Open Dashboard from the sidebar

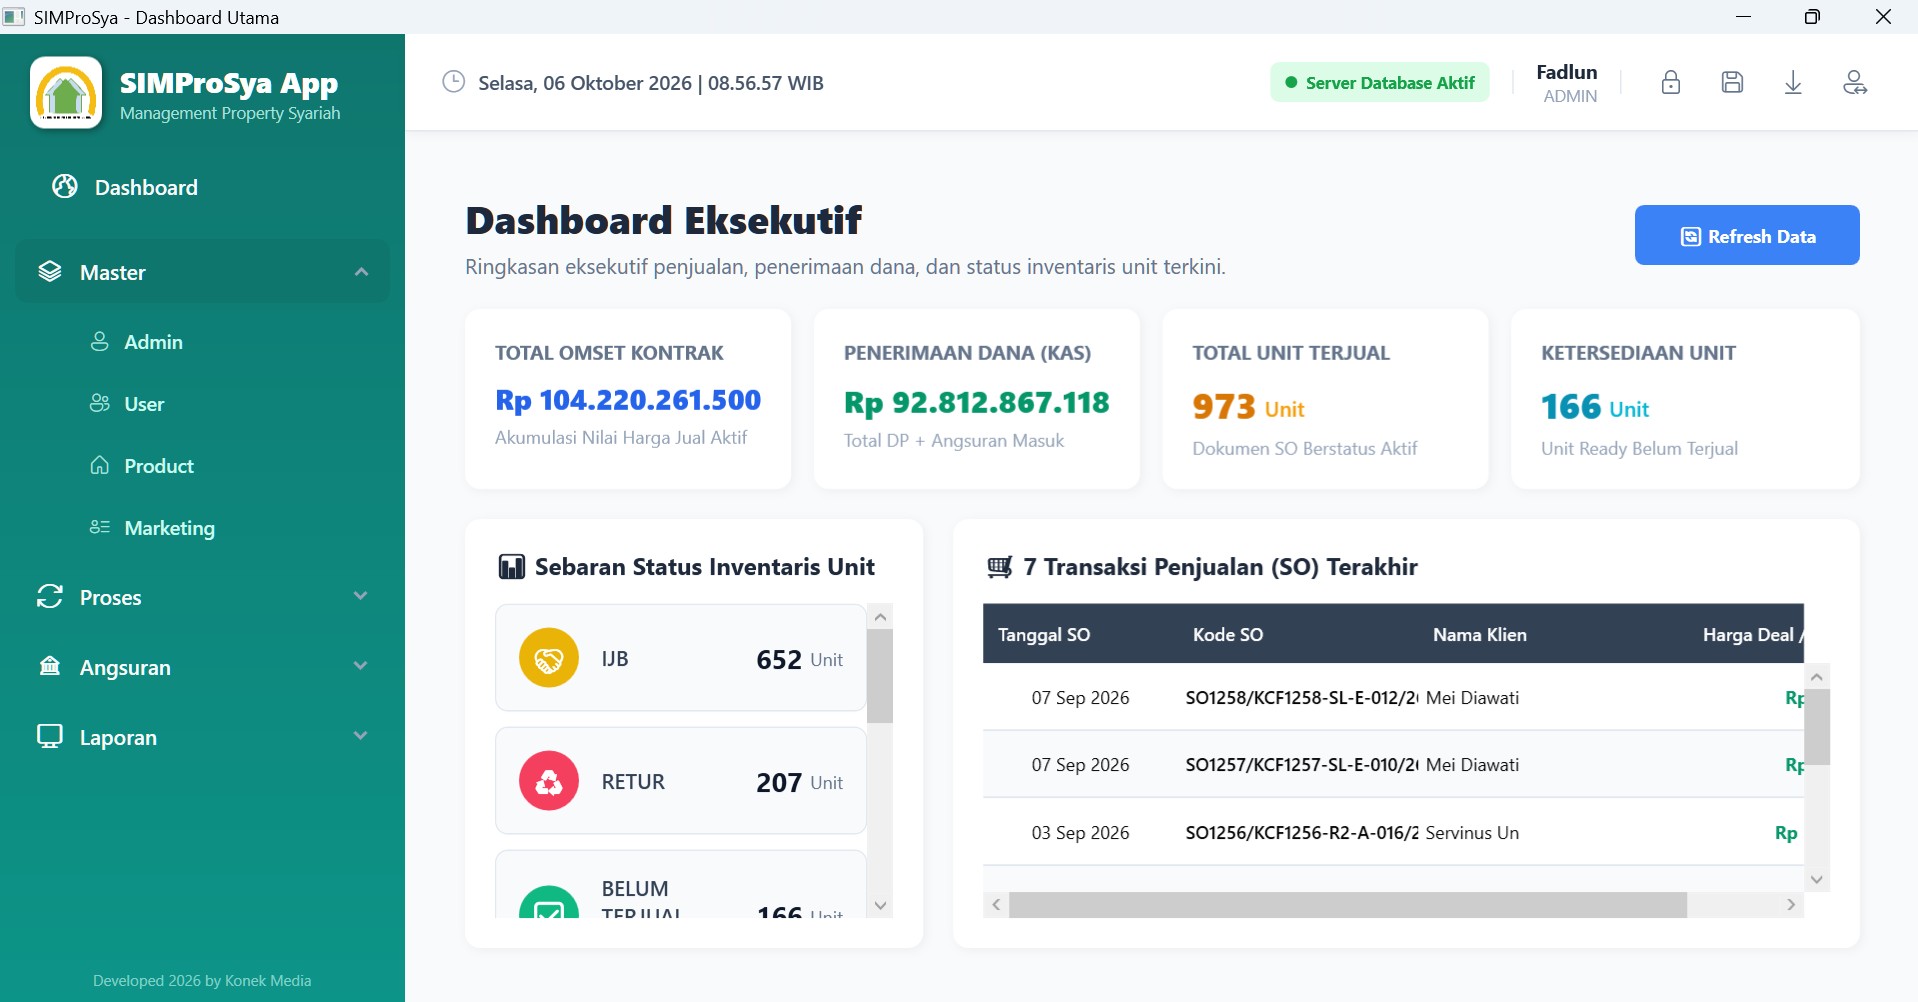[203, 187]
